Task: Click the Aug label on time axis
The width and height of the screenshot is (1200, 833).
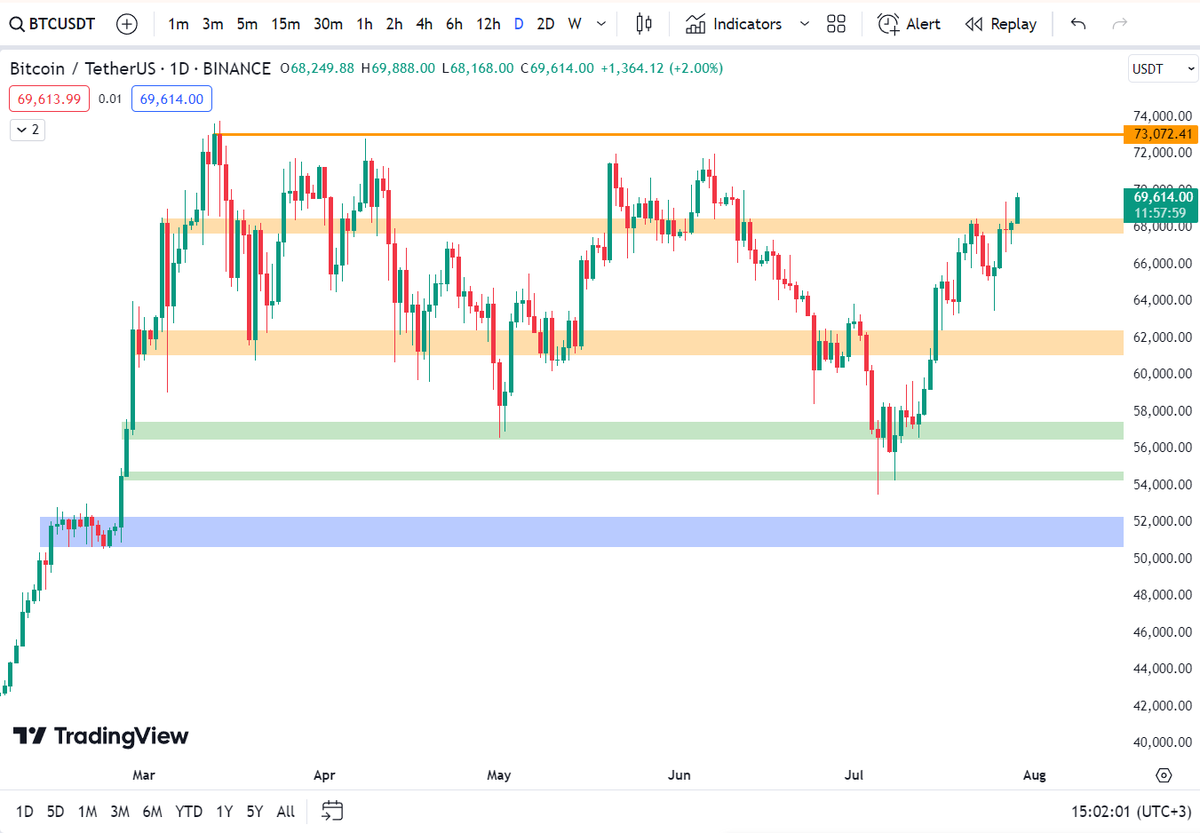Action: [x=1034, y=775]
